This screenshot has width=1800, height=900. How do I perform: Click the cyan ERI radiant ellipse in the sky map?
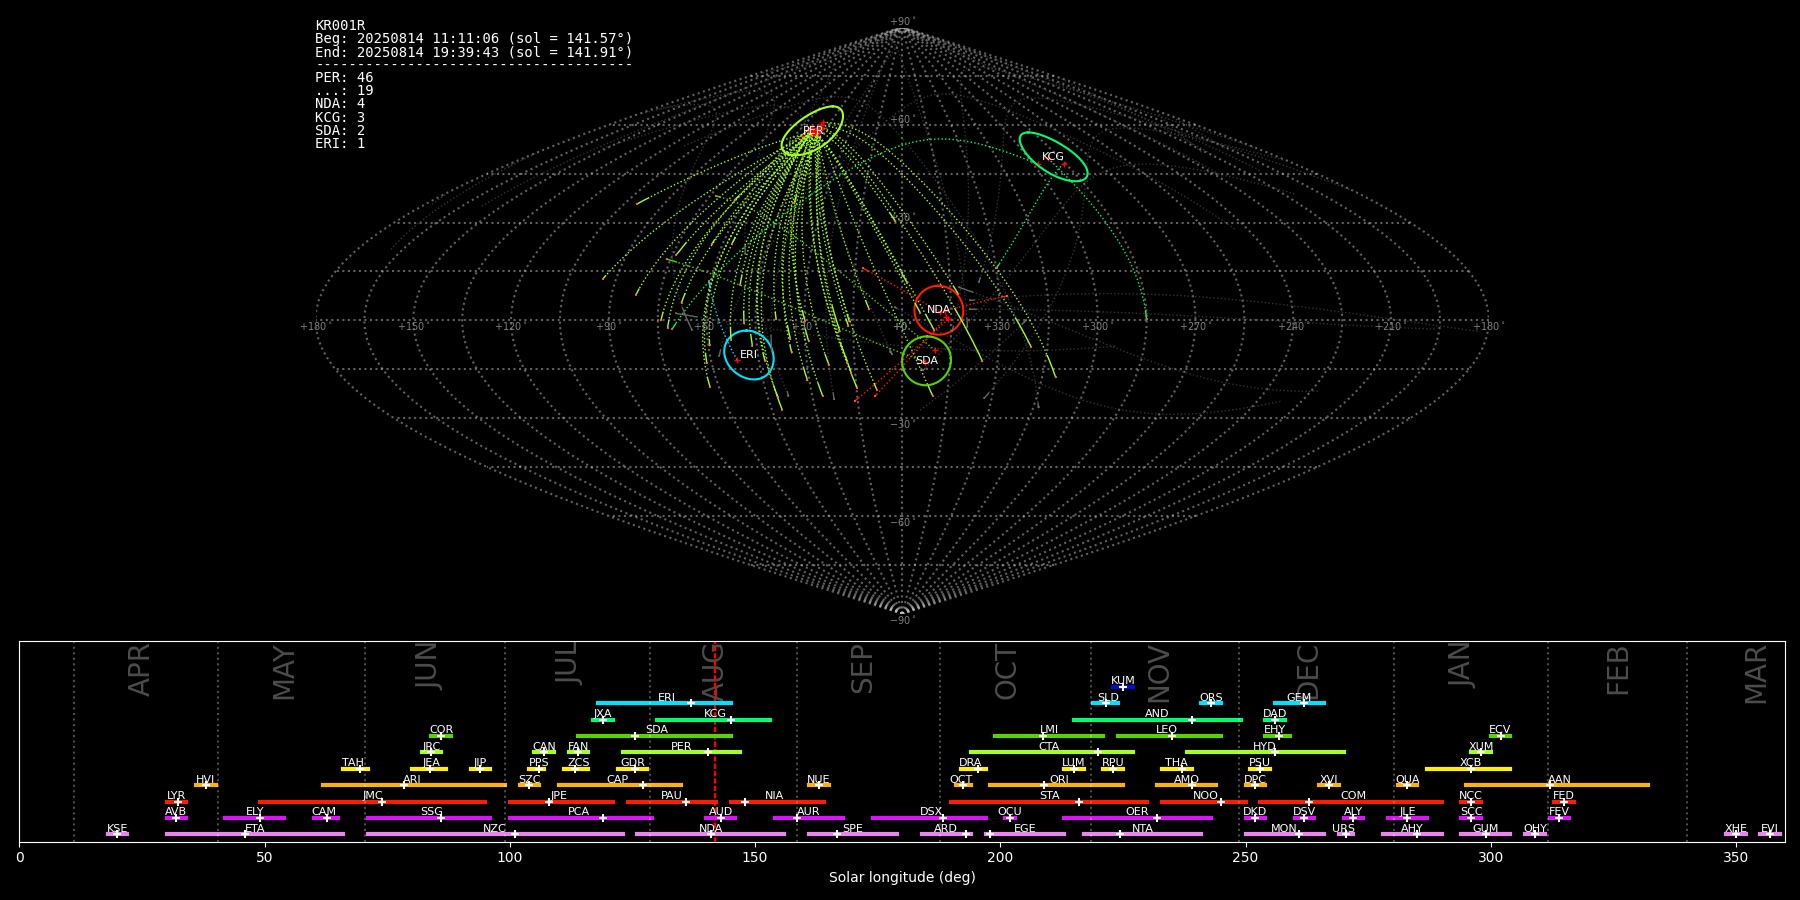click(x=749, y=355)
